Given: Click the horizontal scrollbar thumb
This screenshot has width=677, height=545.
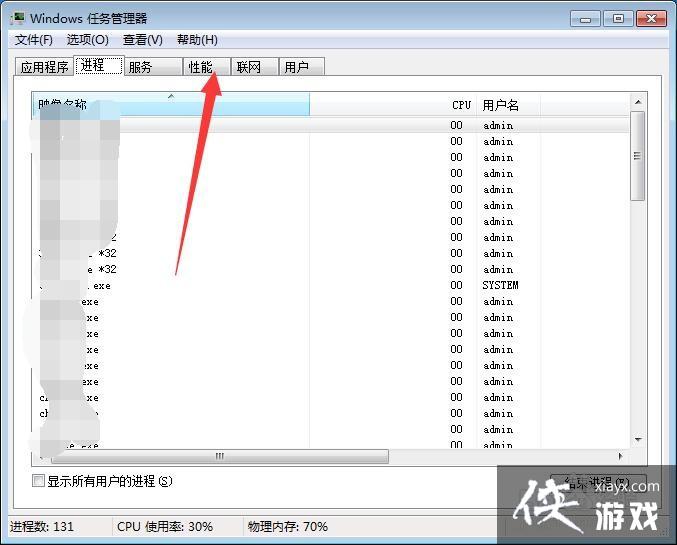Looking at the screenshot, I should pyautogui.click(x=220, y=456).
